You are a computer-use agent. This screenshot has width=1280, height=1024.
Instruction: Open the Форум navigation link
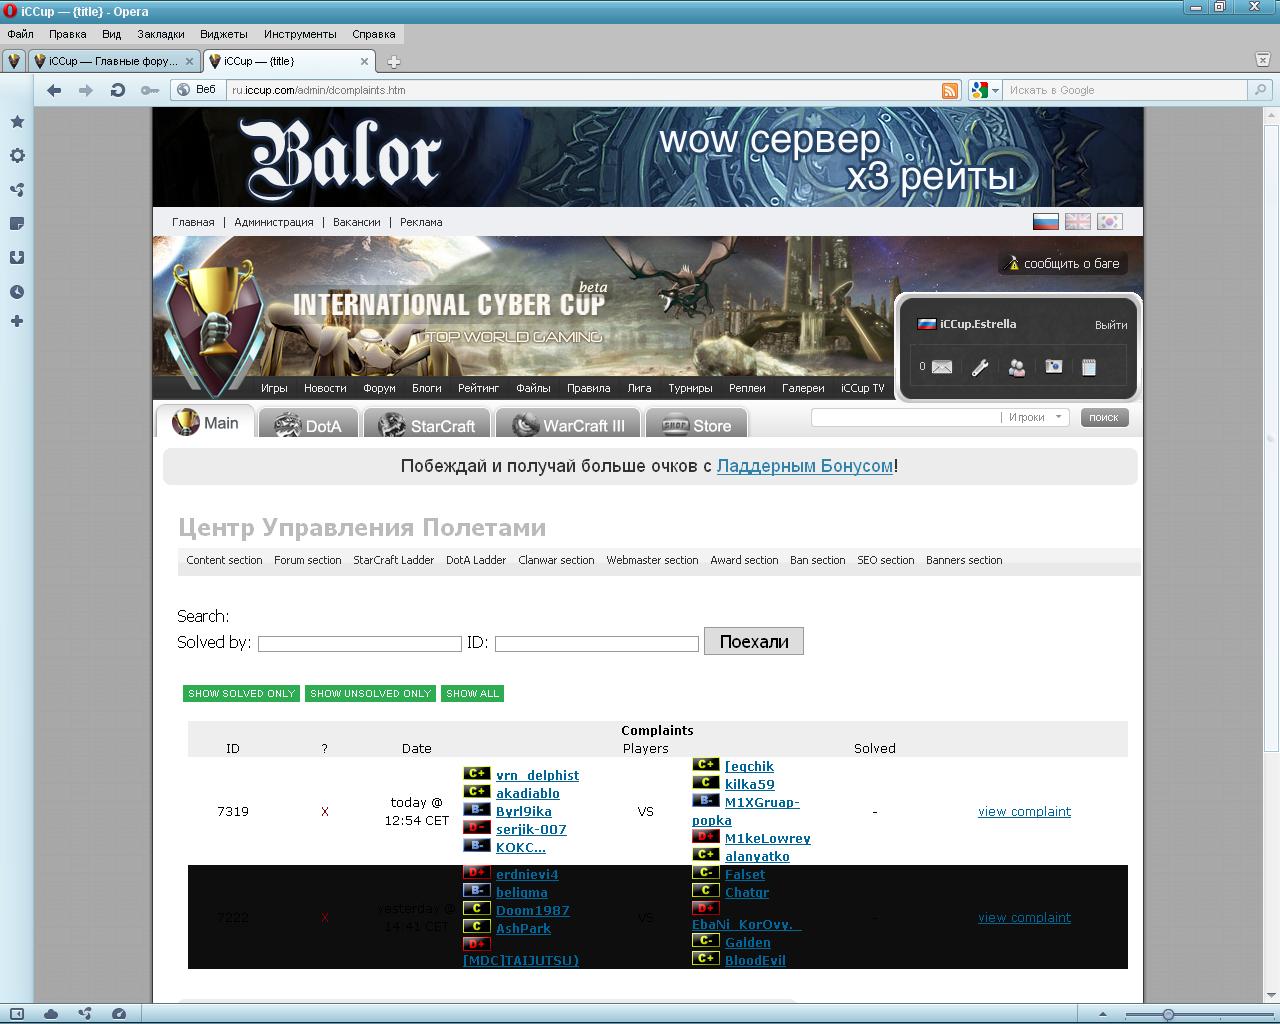[380, 388]
